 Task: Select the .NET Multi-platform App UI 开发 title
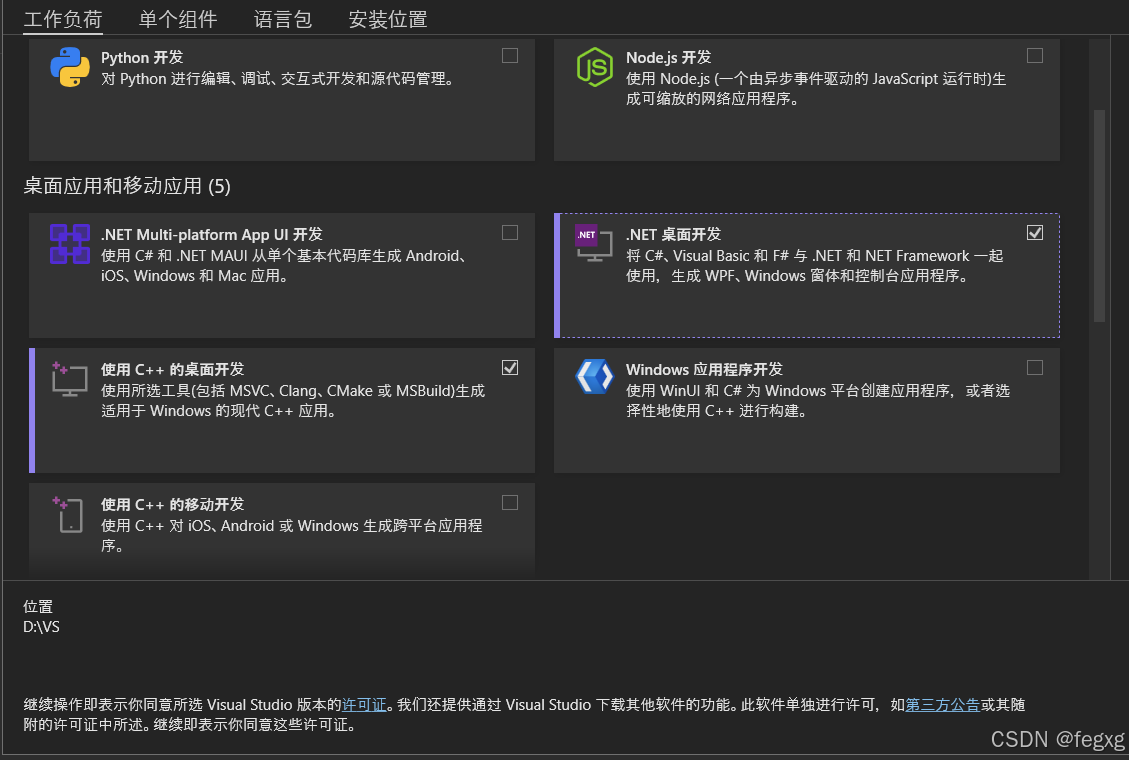212,235
